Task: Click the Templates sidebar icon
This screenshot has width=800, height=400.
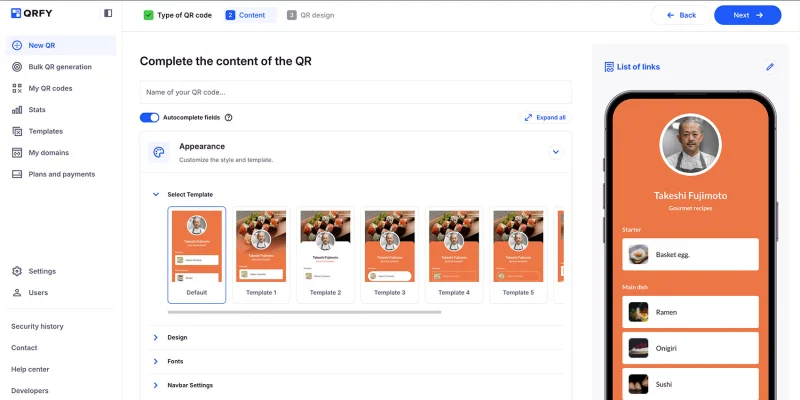Action: coord(17,131)
